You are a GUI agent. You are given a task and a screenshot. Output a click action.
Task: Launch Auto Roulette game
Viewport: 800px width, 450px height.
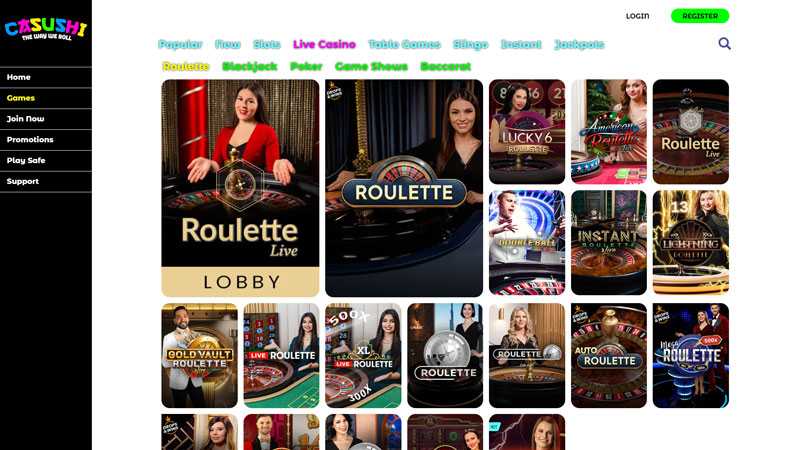coord(609,356)
